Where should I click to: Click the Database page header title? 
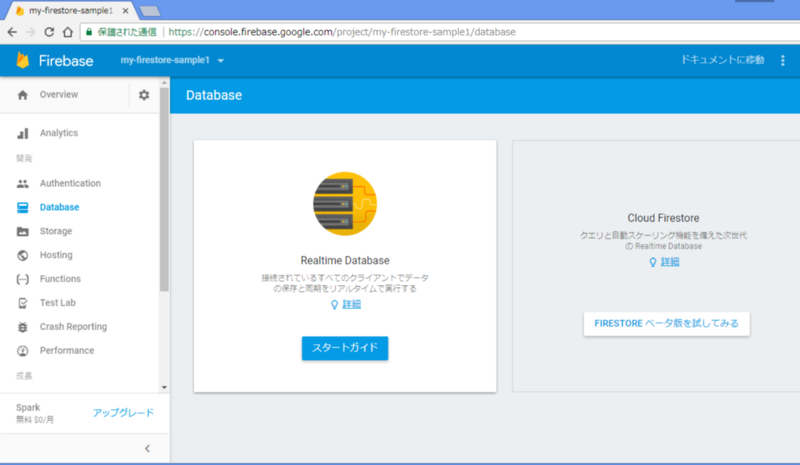click(x=214, y=95)
